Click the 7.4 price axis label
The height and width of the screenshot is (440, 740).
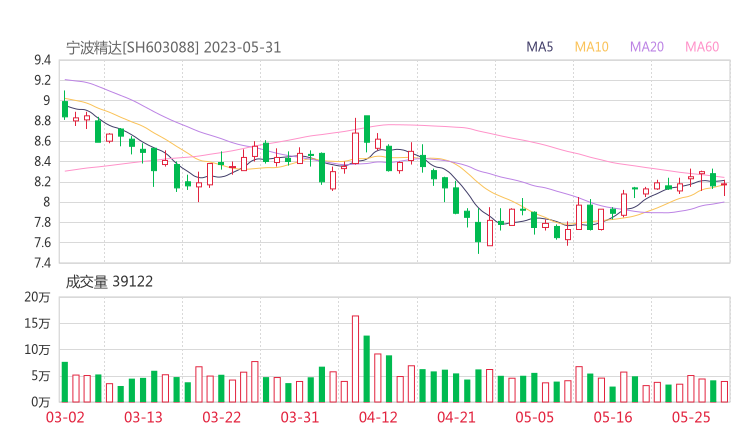click(x=42, y=262)
